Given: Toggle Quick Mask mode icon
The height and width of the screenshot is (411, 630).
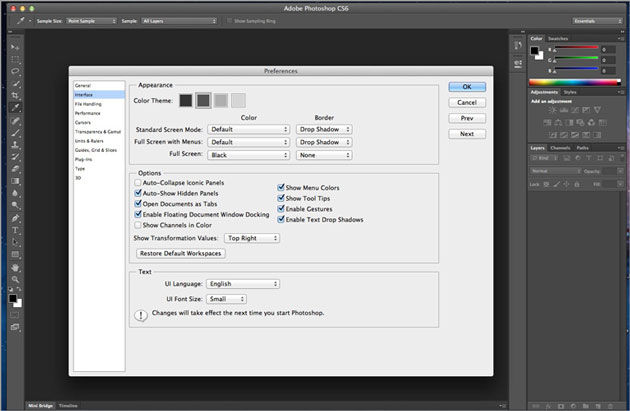Looking at the screenshot, I should click(x=15, y=315).
